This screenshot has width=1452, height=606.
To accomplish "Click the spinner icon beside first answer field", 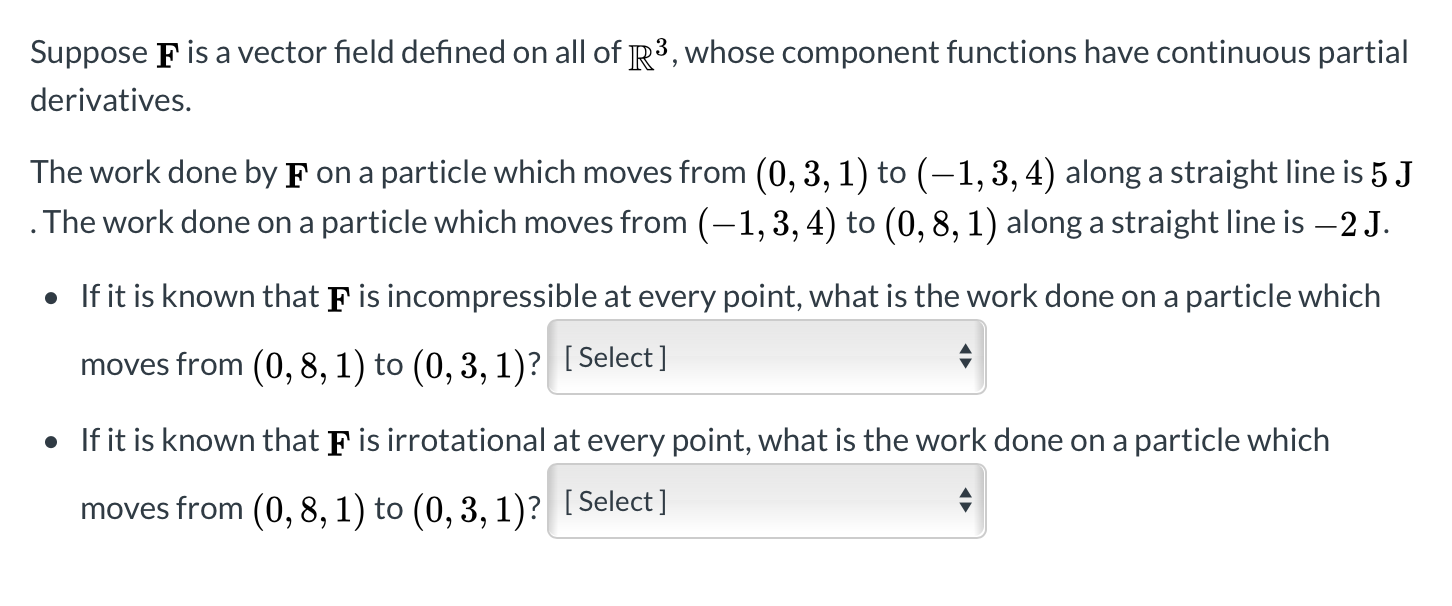I will [x=963, y=358].
